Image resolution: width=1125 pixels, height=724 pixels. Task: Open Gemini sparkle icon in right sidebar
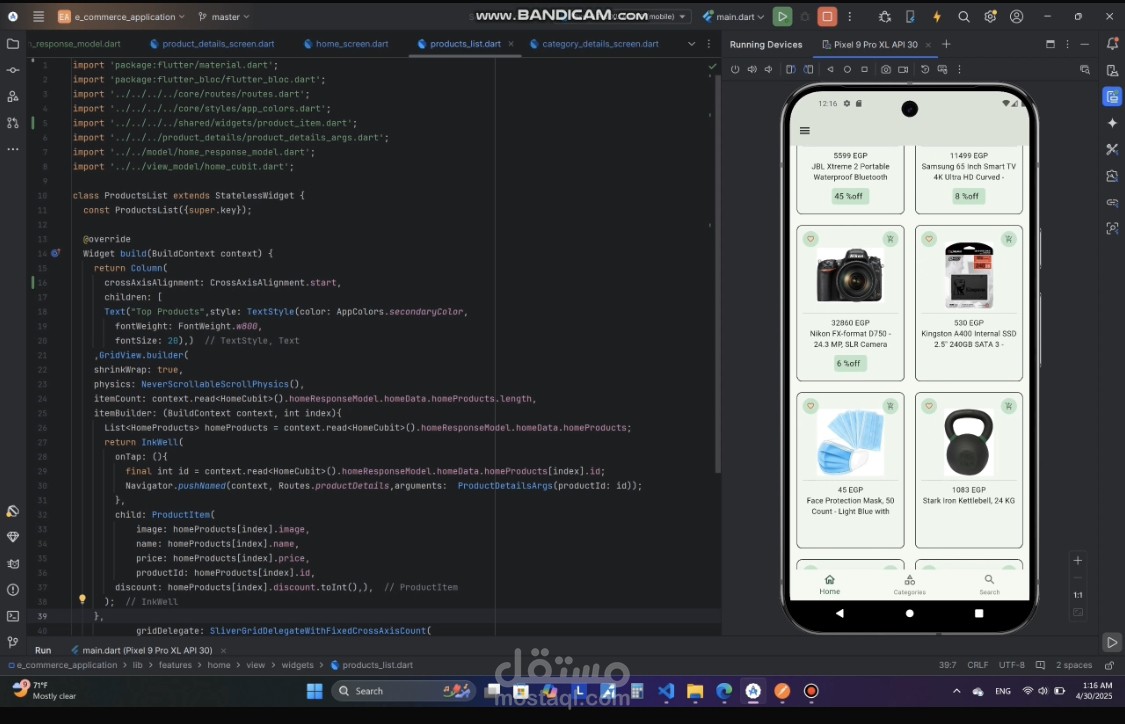[x=1112, y=123]
